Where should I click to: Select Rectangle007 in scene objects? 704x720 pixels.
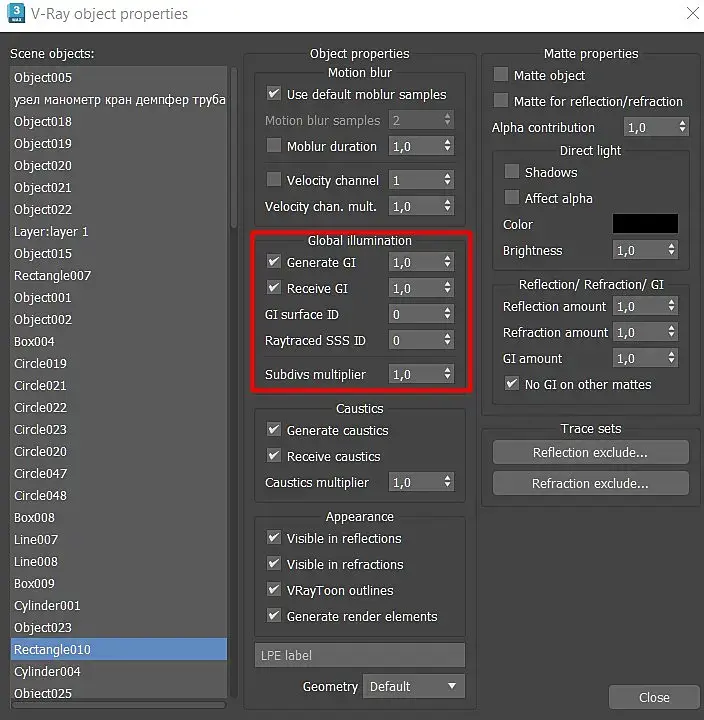click(118, 276)
